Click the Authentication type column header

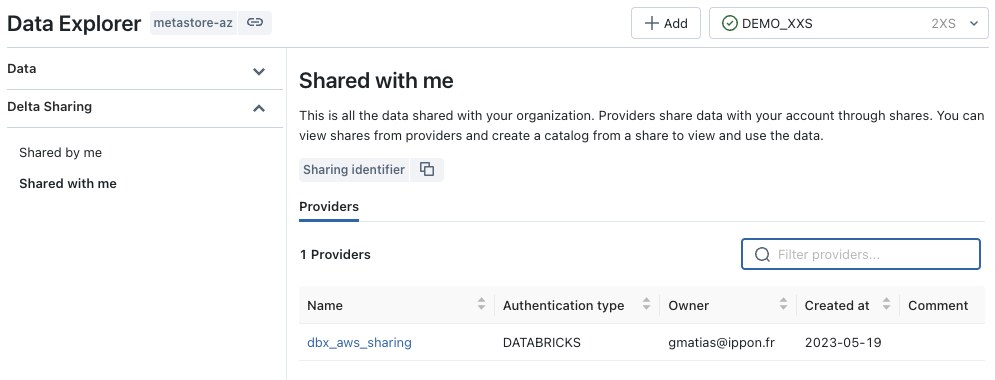[x=563, y=305]
